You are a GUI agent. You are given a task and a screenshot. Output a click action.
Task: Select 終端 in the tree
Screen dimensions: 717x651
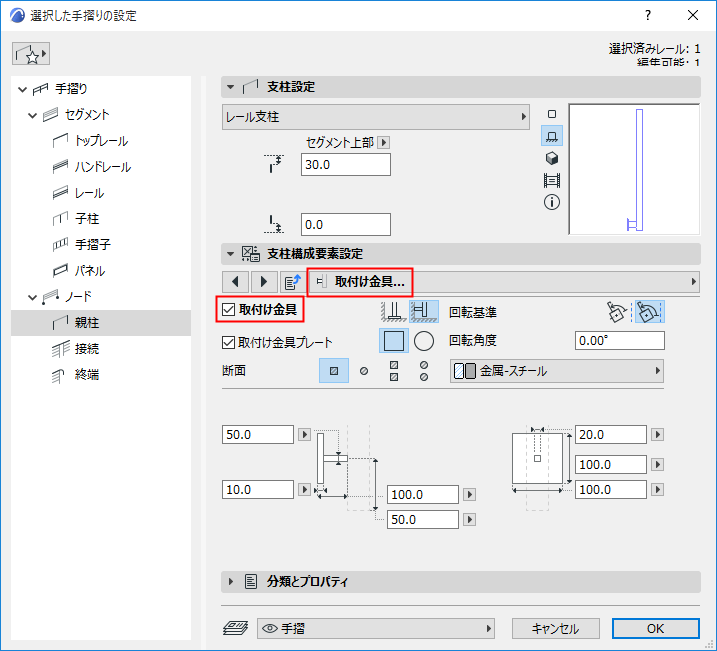pyautogui.click(x=87, y=375)
